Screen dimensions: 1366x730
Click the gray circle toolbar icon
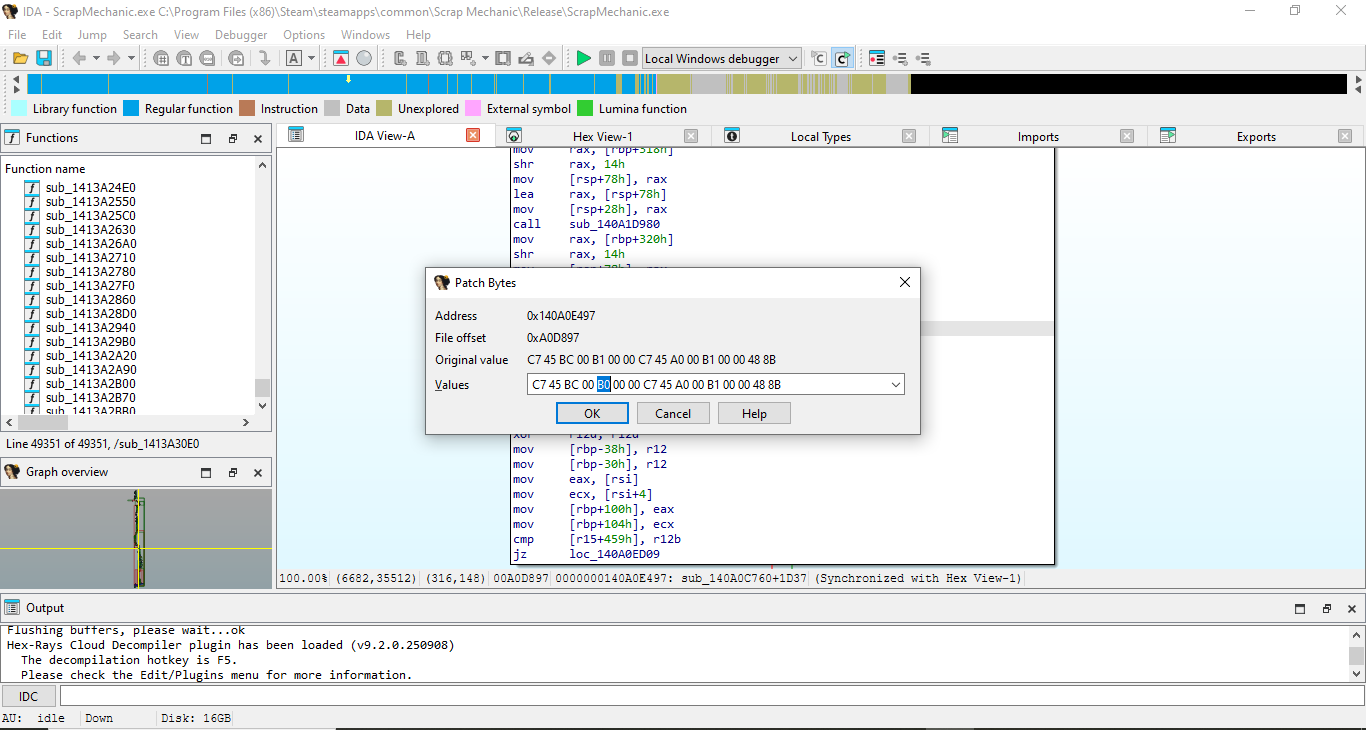(x=364, y=58)
